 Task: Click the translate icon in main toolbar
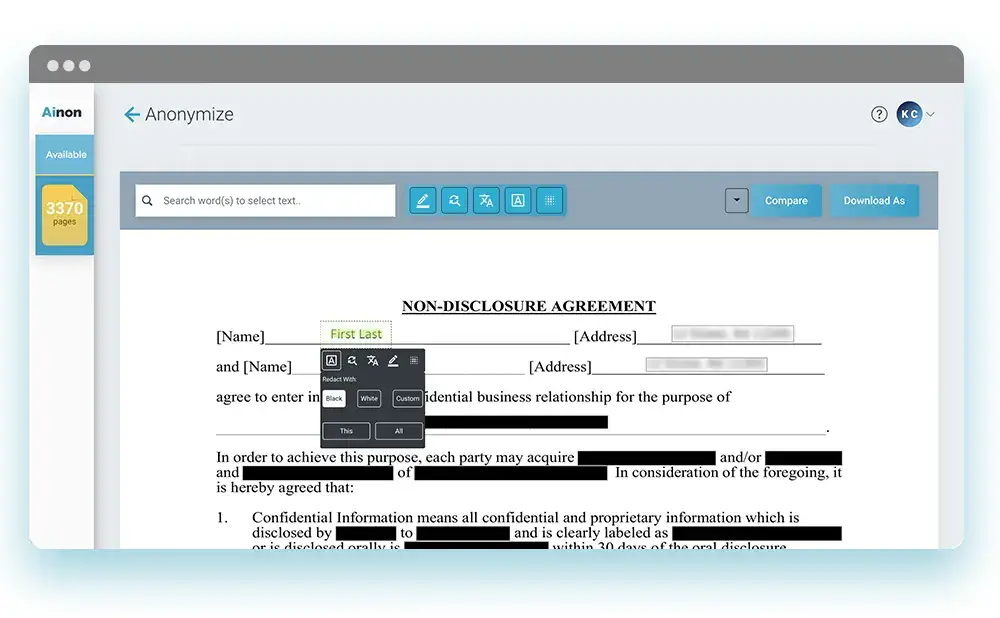click(x=486, y=201)
